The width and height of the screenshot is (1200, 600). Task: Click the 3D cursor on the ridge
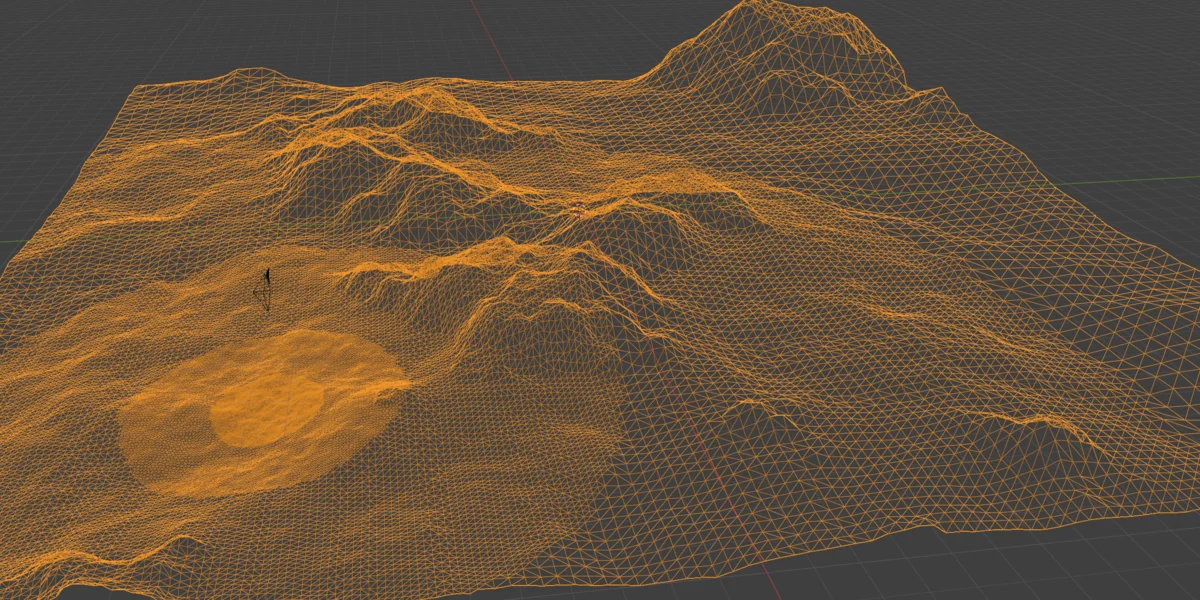pos(578,210)
